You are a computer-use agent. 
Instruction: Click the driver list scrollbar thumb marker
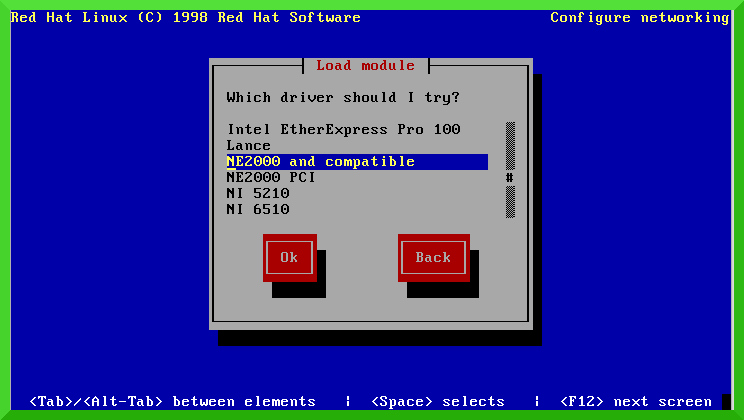coord(510,178)
